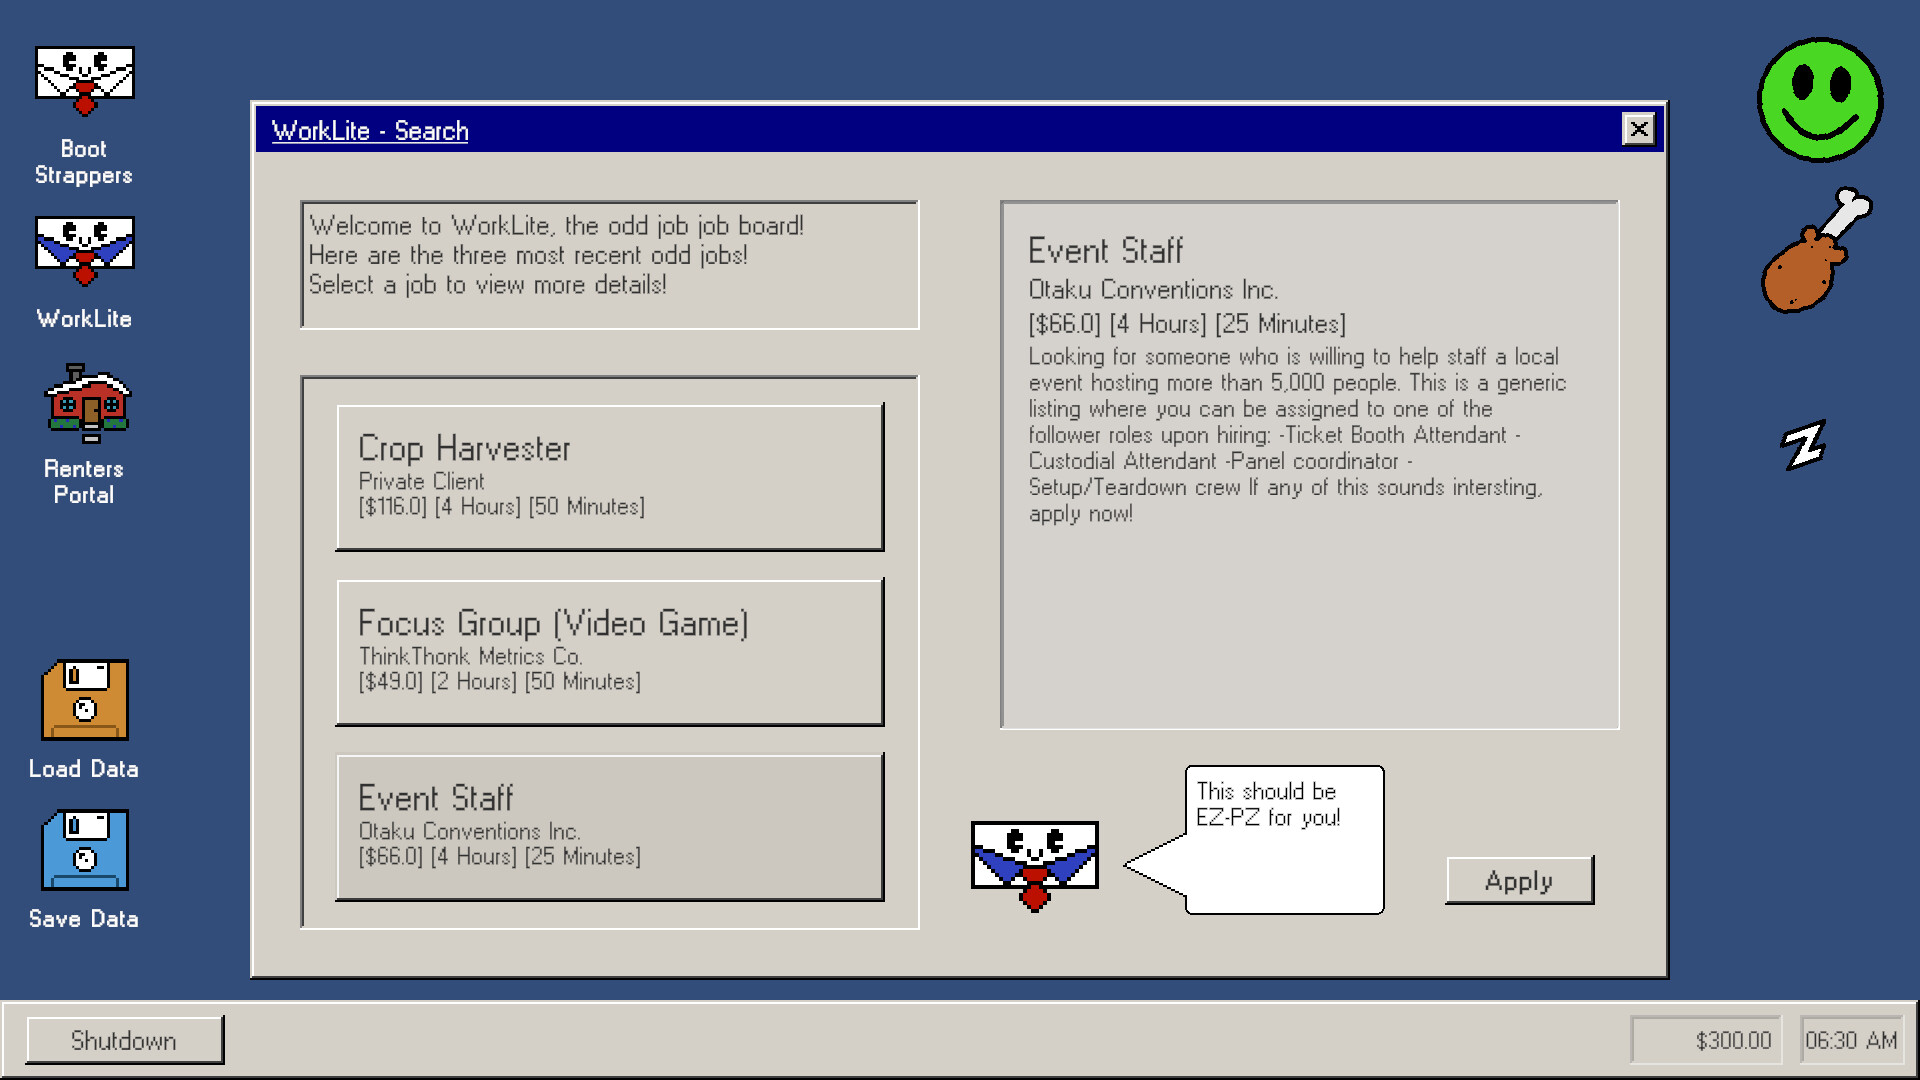
Task: Select the Event Staff job listing
Action: pyautogui.click(x=610, y=827)
